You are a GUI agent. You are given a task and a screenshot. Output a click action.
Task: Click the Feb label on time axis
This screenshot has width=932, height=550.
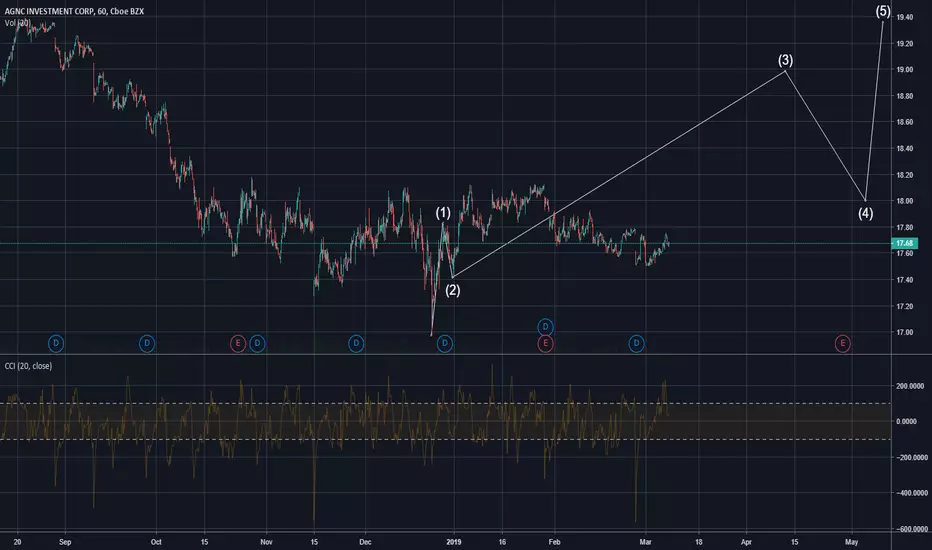554,542
